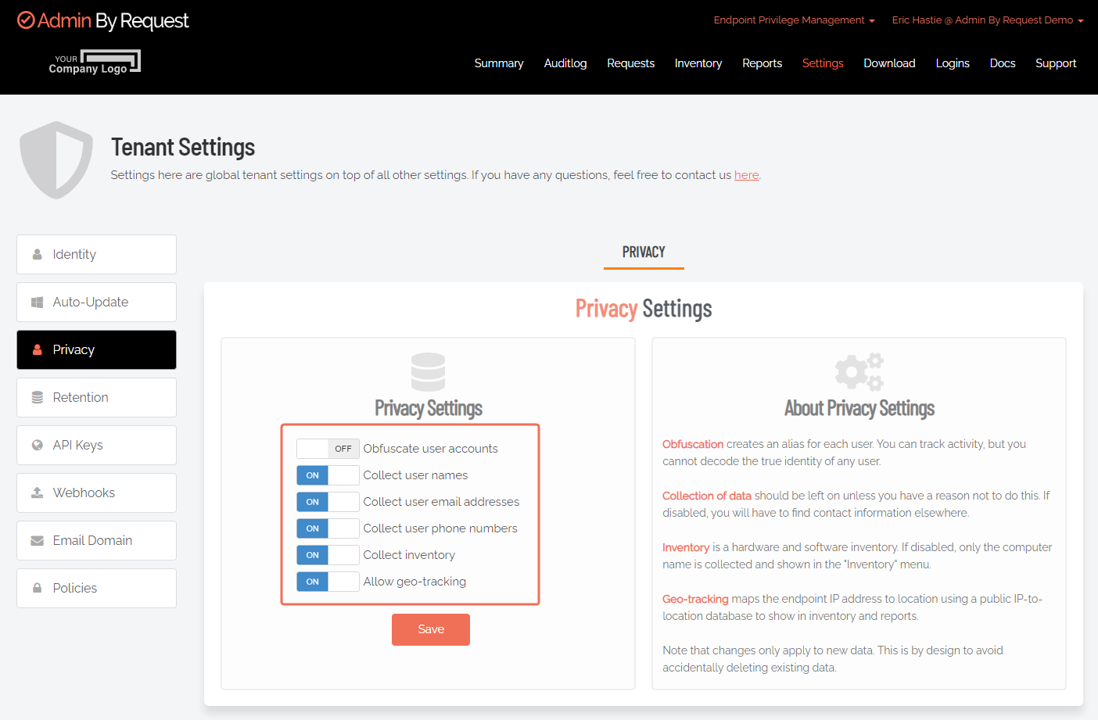This screenshot has height=720, width=1098.
Task: Navigate to Logins menu
Action: 952,63
